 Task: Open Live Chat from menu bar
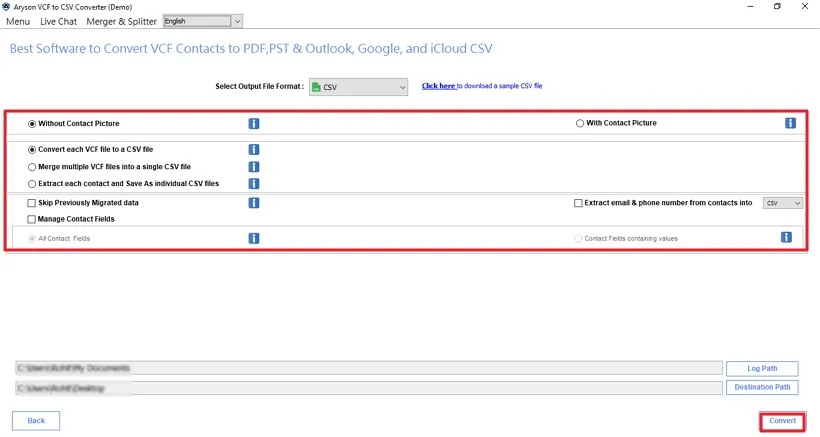58,21
